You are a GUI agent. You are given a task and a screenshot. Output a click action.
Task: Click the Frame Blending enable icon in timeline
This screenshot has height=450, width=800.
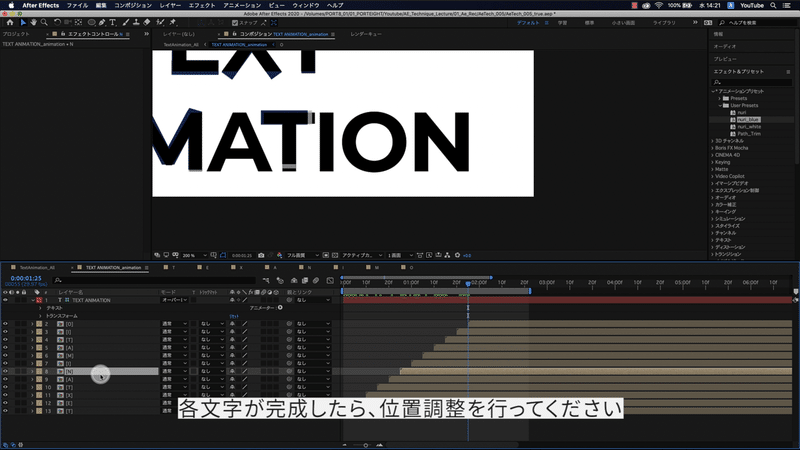[305, 280]
